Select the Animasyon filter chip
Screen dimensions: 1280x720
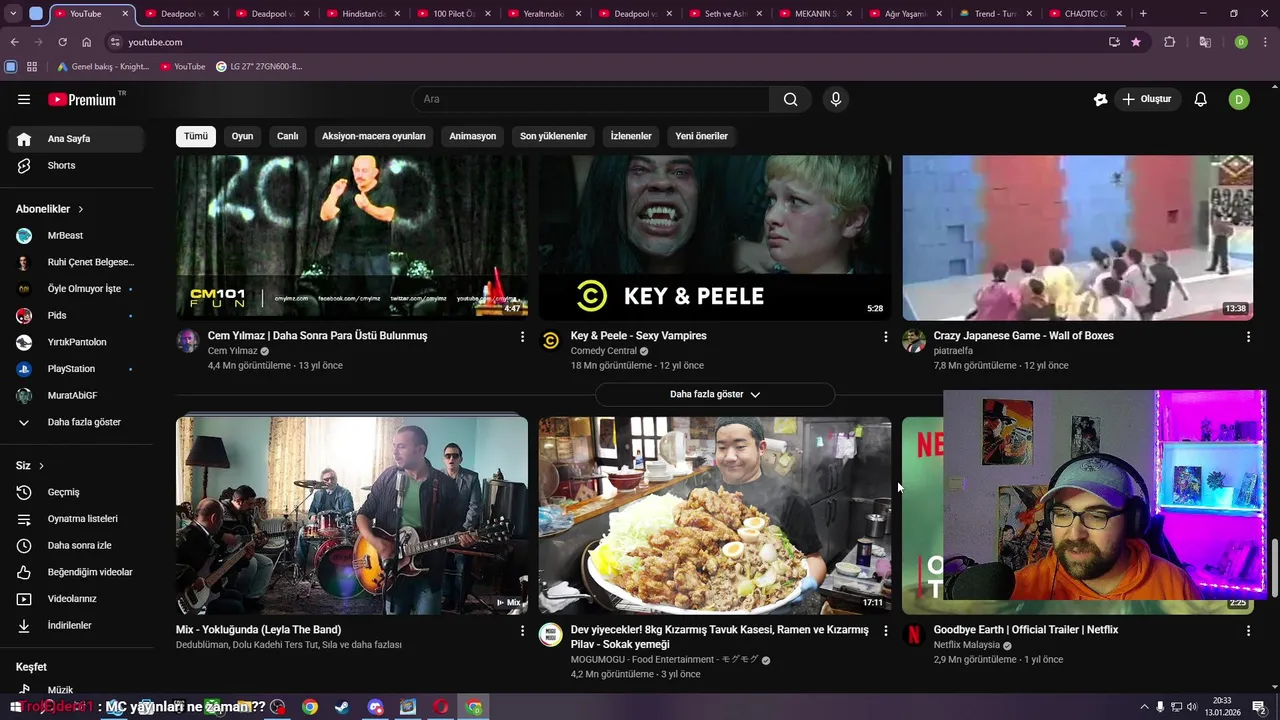(473, 136)
